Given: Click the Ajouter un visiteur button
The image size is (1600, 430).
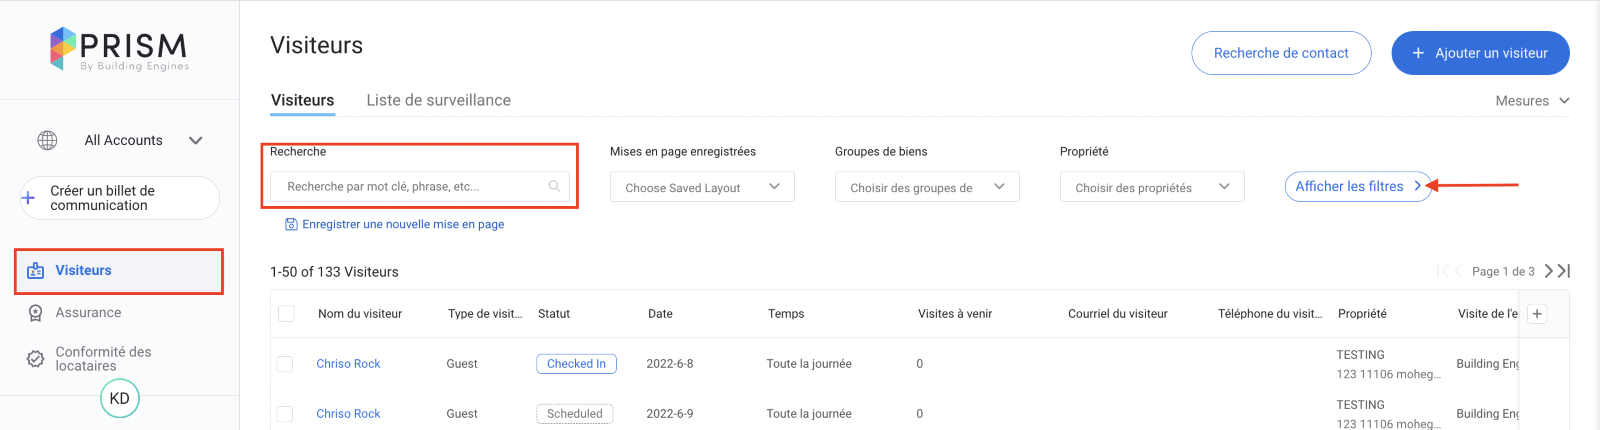Looking at the screenshot, I should point(1480,53).
